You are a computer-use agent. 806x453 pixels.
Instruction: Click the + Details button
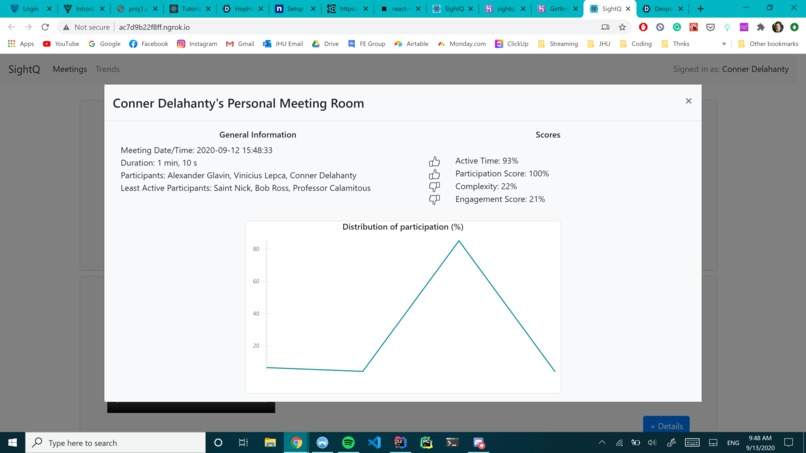coord(666,425)
